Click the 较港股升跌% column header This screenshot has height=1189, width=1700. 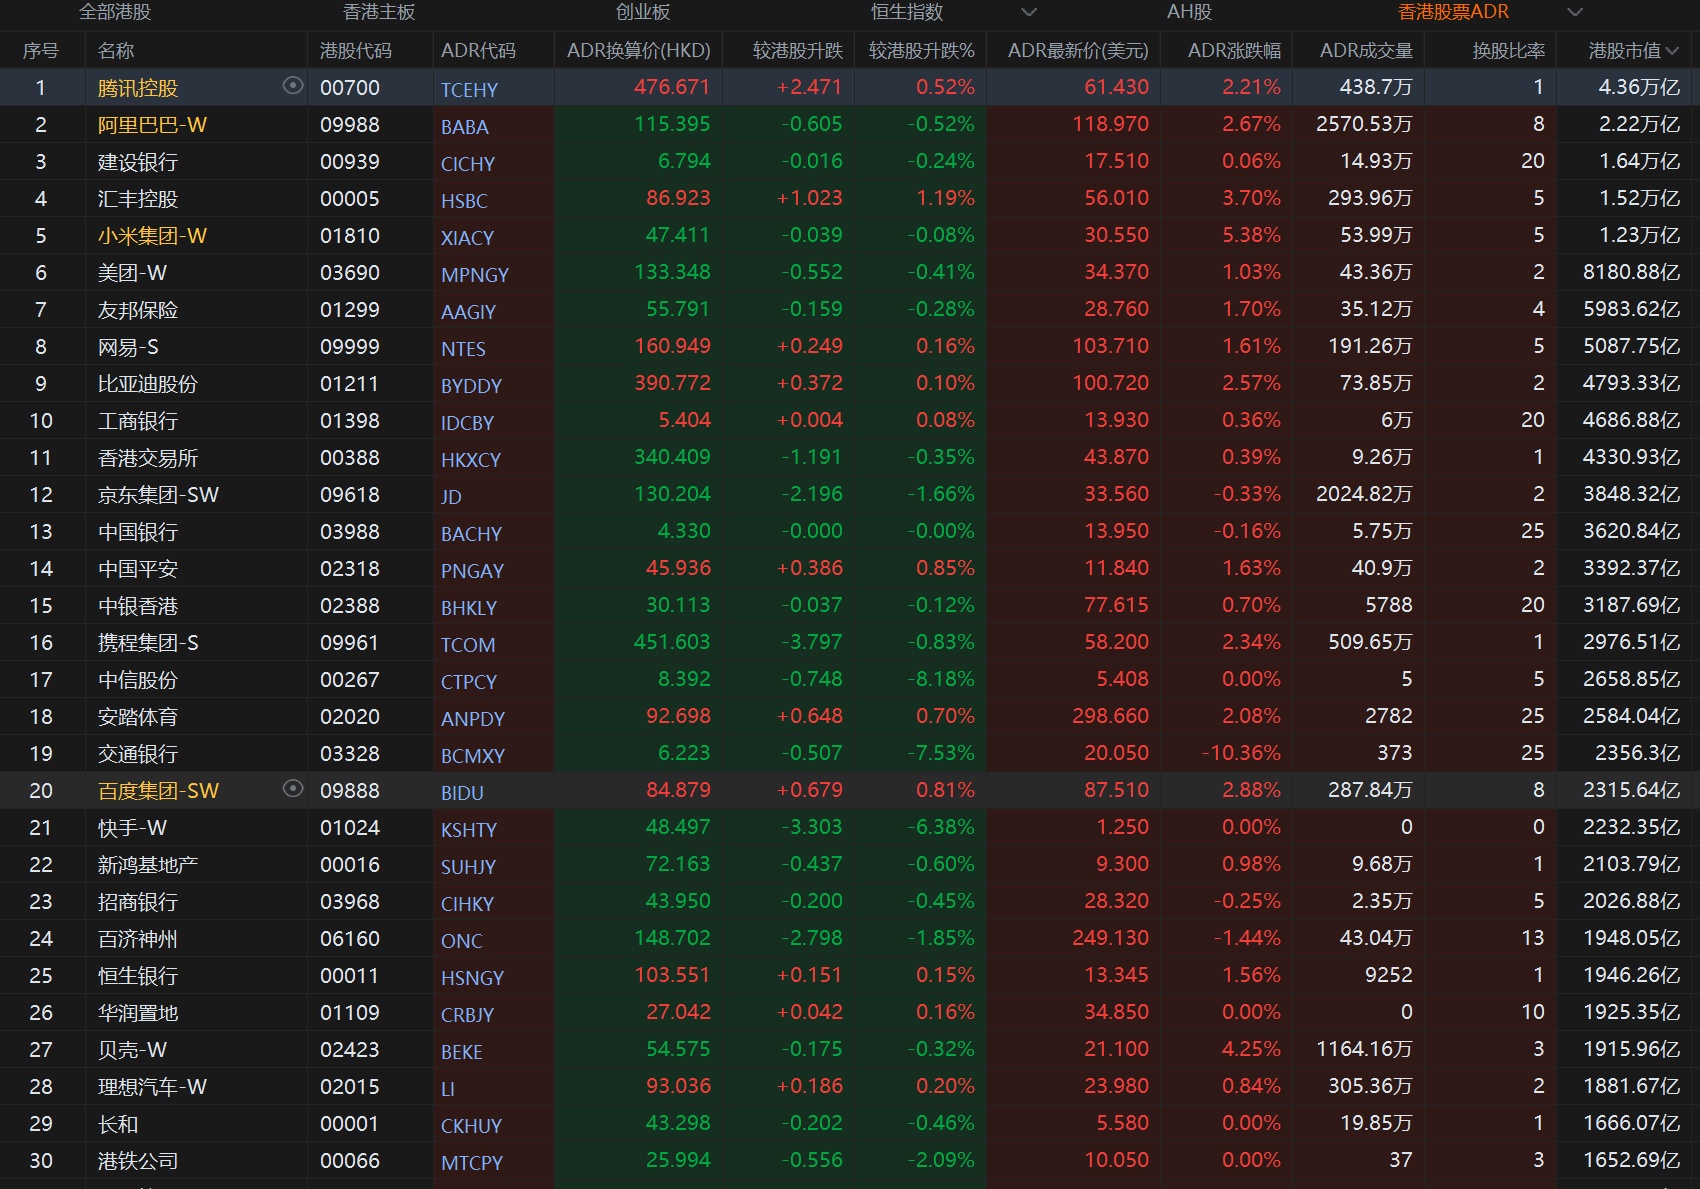[x=921, y=50]
